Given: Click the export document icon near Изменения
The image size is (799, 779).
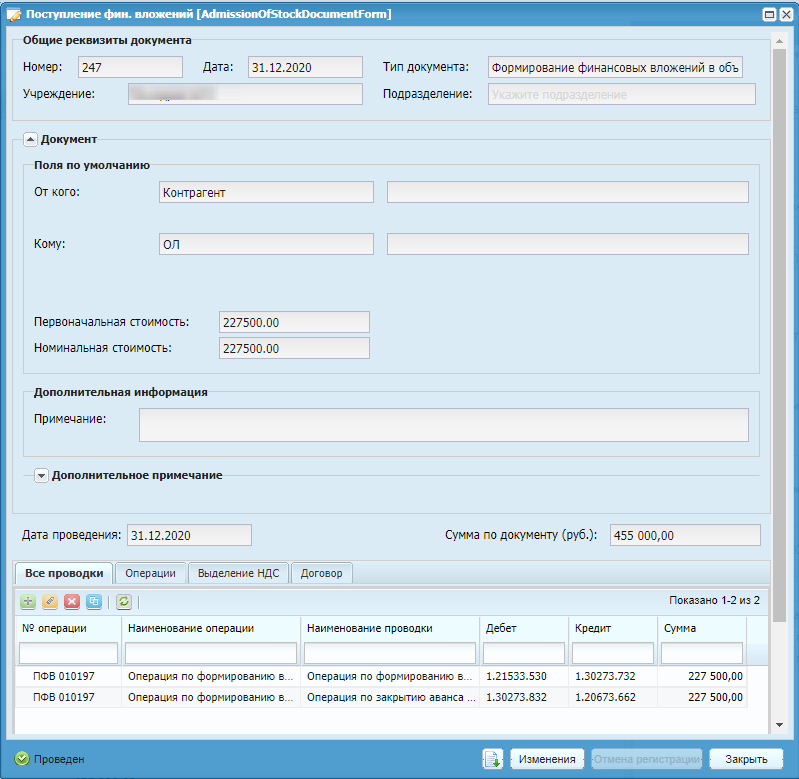Looking at the screenshot, I should (493, 759).
